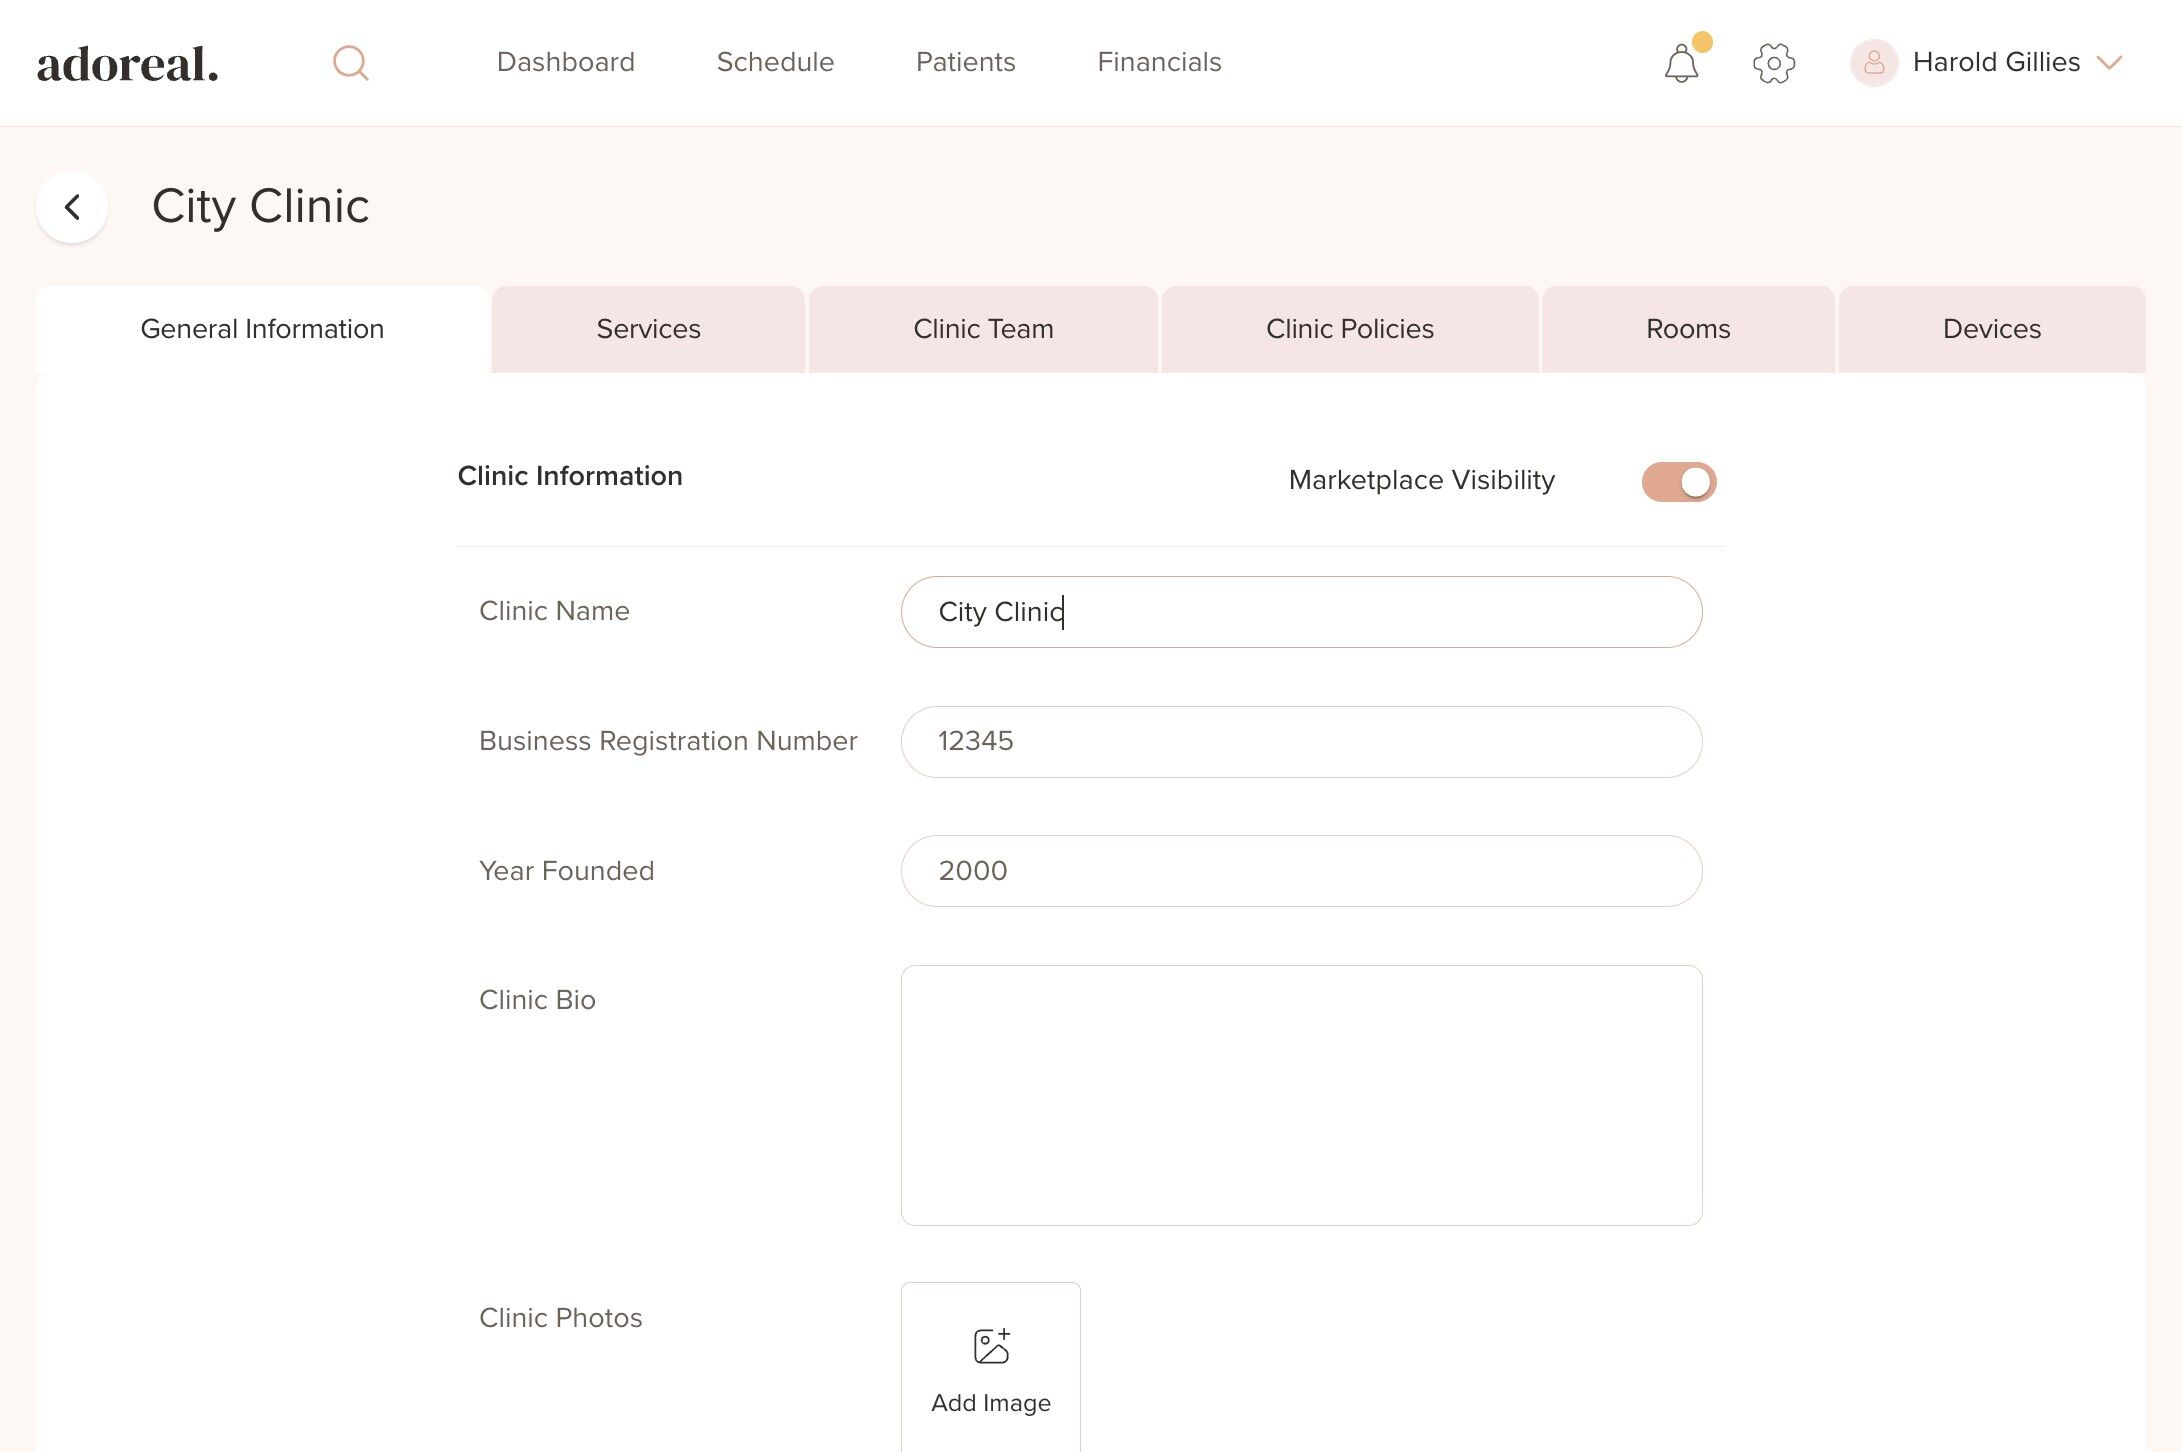Click the Add Image photo icon
2182x1452 pixels.
click(x=991, y=1346)
